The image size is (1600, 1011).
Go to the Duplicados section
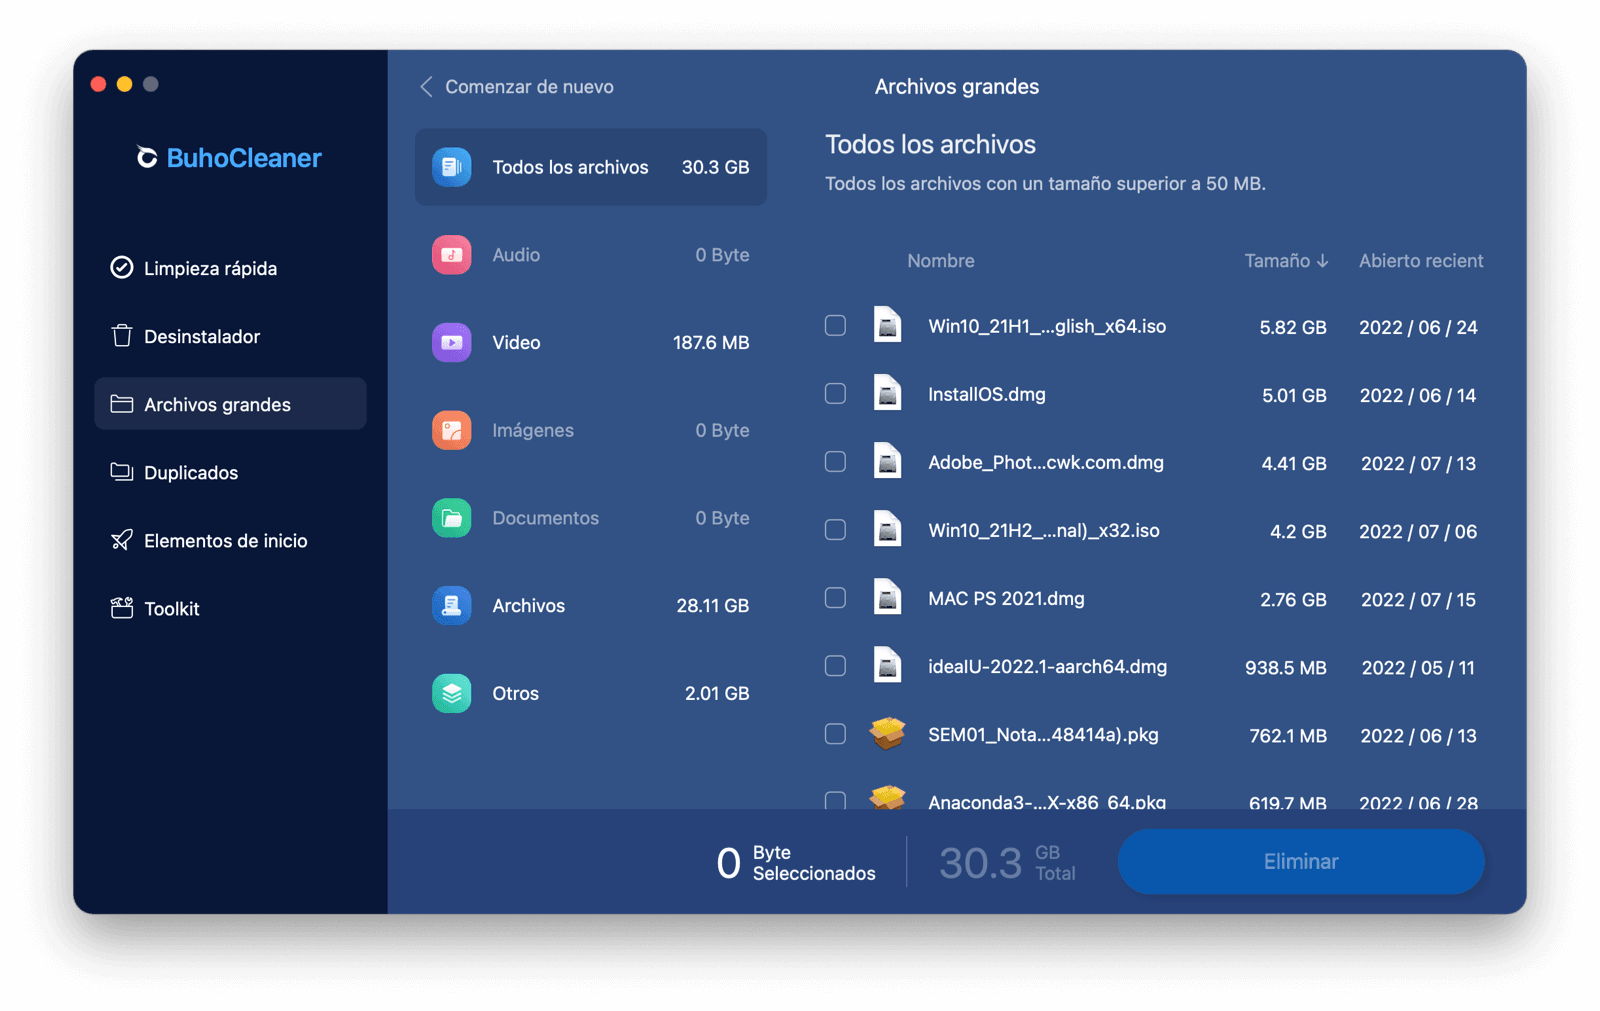pyautogui.click(x=230, y=472)
